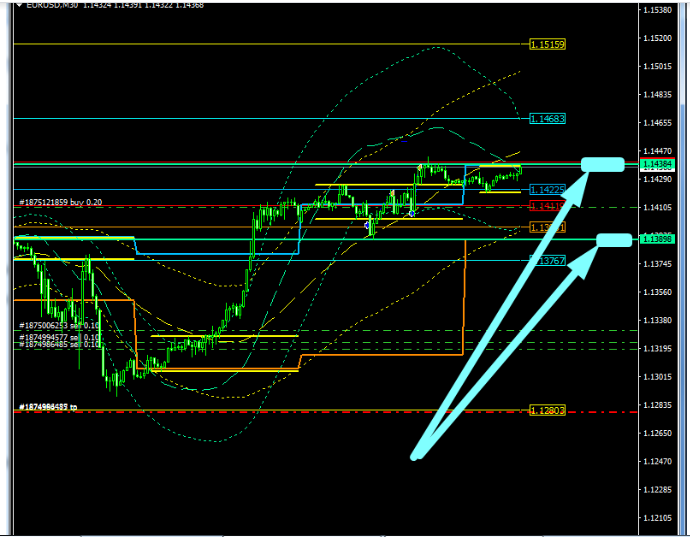
Task: Click the current price tag 1.14384 on axis
Action: tap(658, 164)
